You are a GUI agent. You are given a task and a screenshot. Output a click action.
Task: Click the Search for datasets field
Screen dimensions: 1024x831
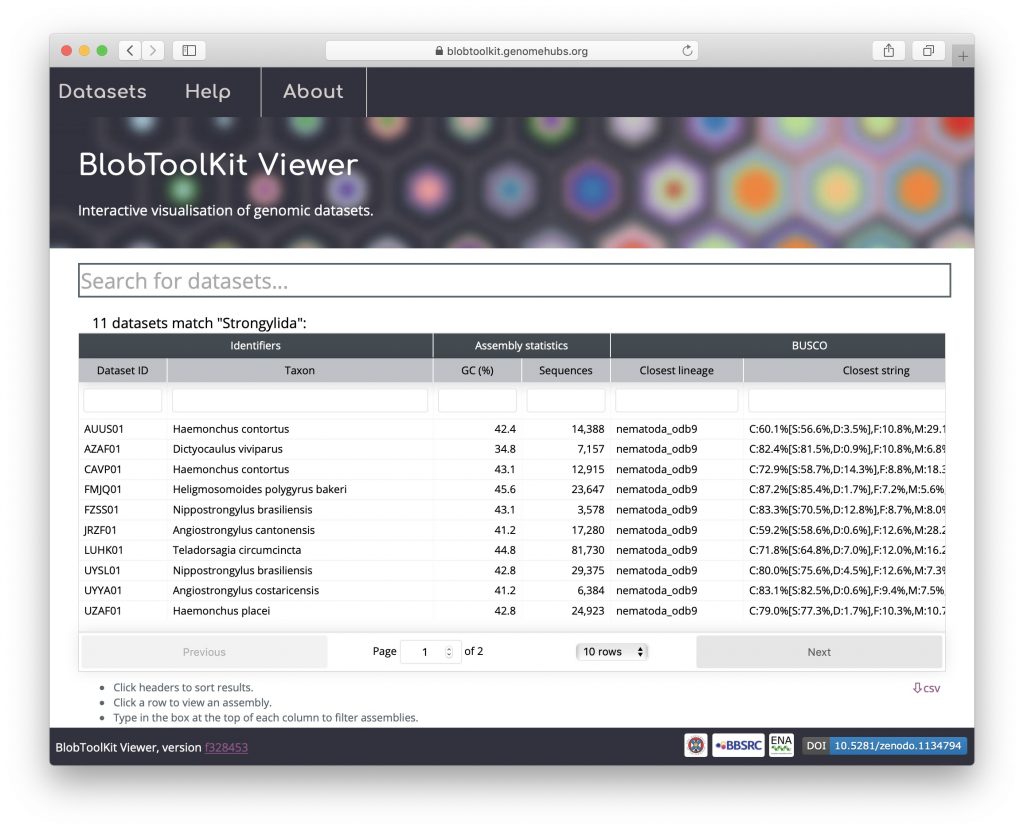pos(514,281)
